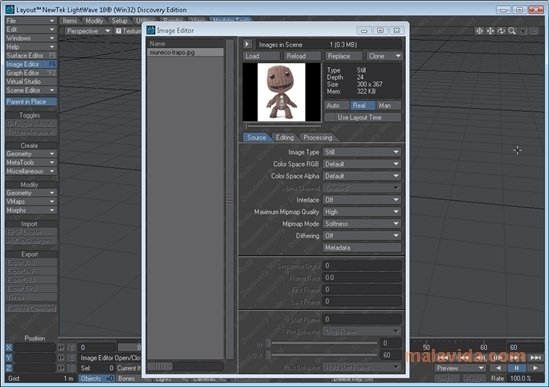Select Man mode in Image Editor
This screenshot has height=387, width=549.
tap(389, 105)
